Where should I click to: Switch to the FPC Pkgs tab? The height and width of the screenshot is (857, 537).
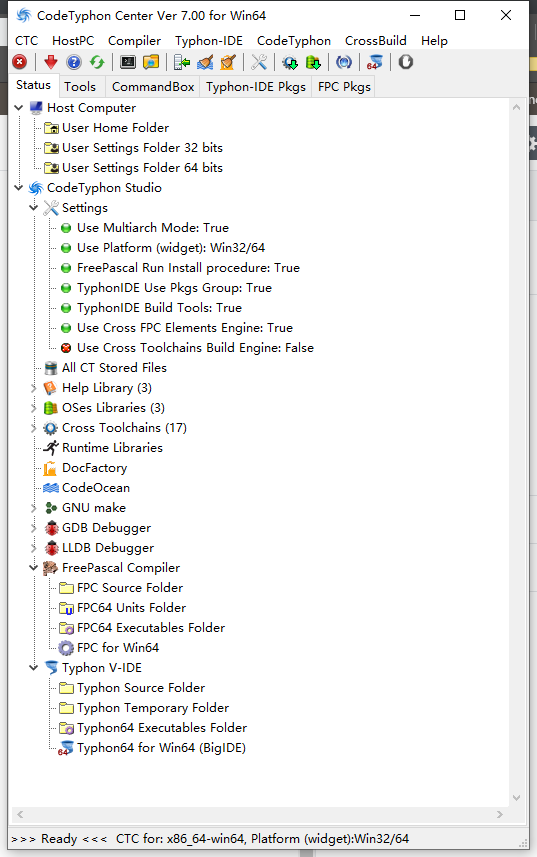344,87
